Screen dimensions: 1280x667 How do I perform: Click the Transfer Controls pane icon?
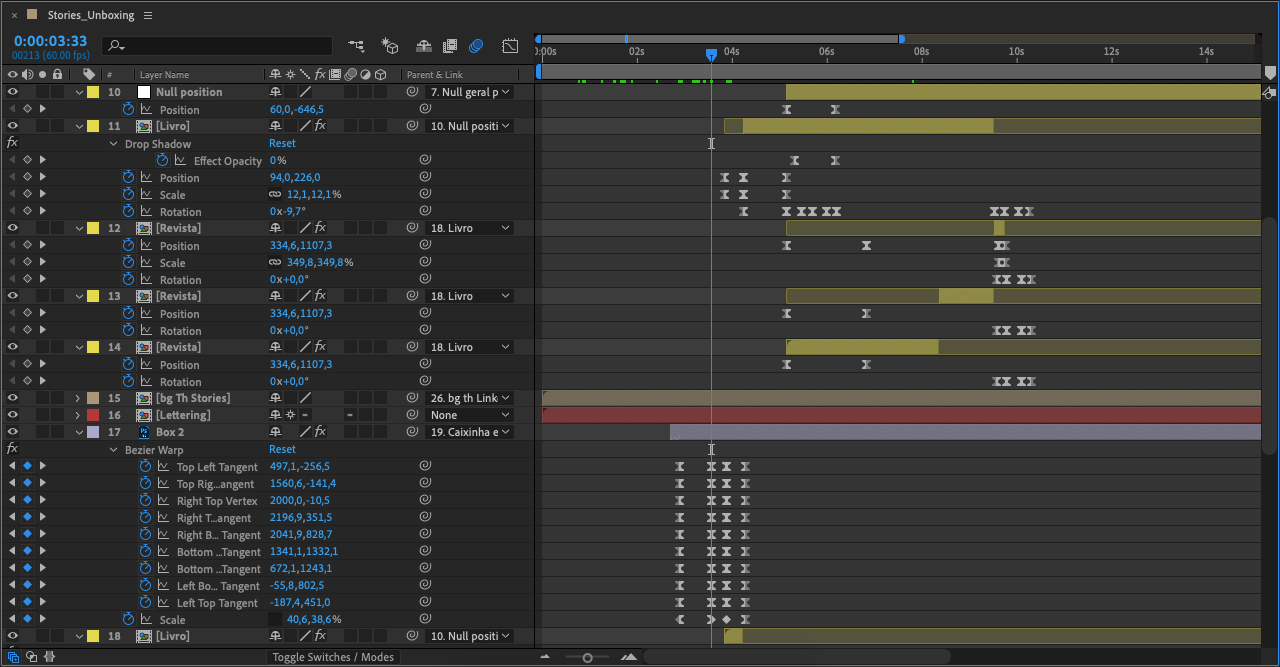[32, 657]
